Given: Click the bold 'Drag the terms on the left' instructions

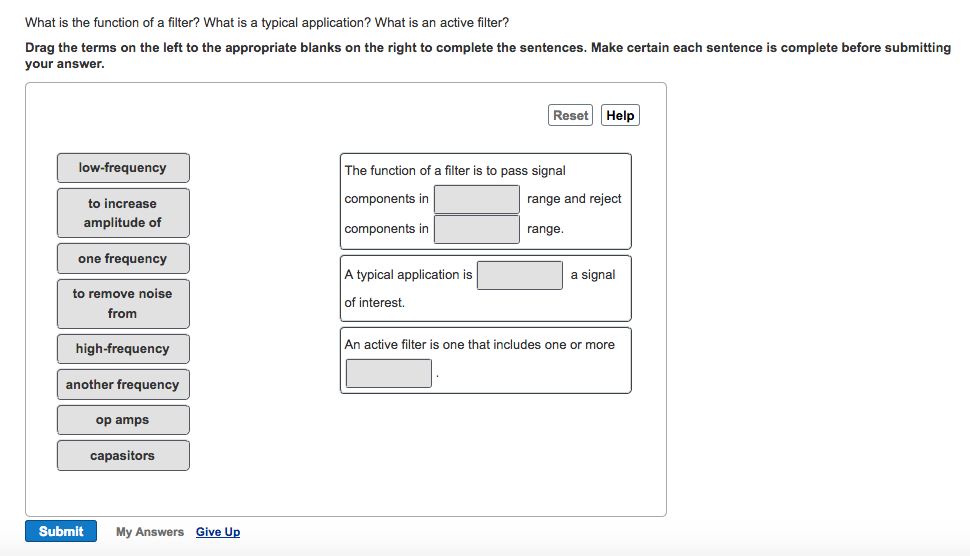Looking at the screenshot, I should [x=487, y=56].
